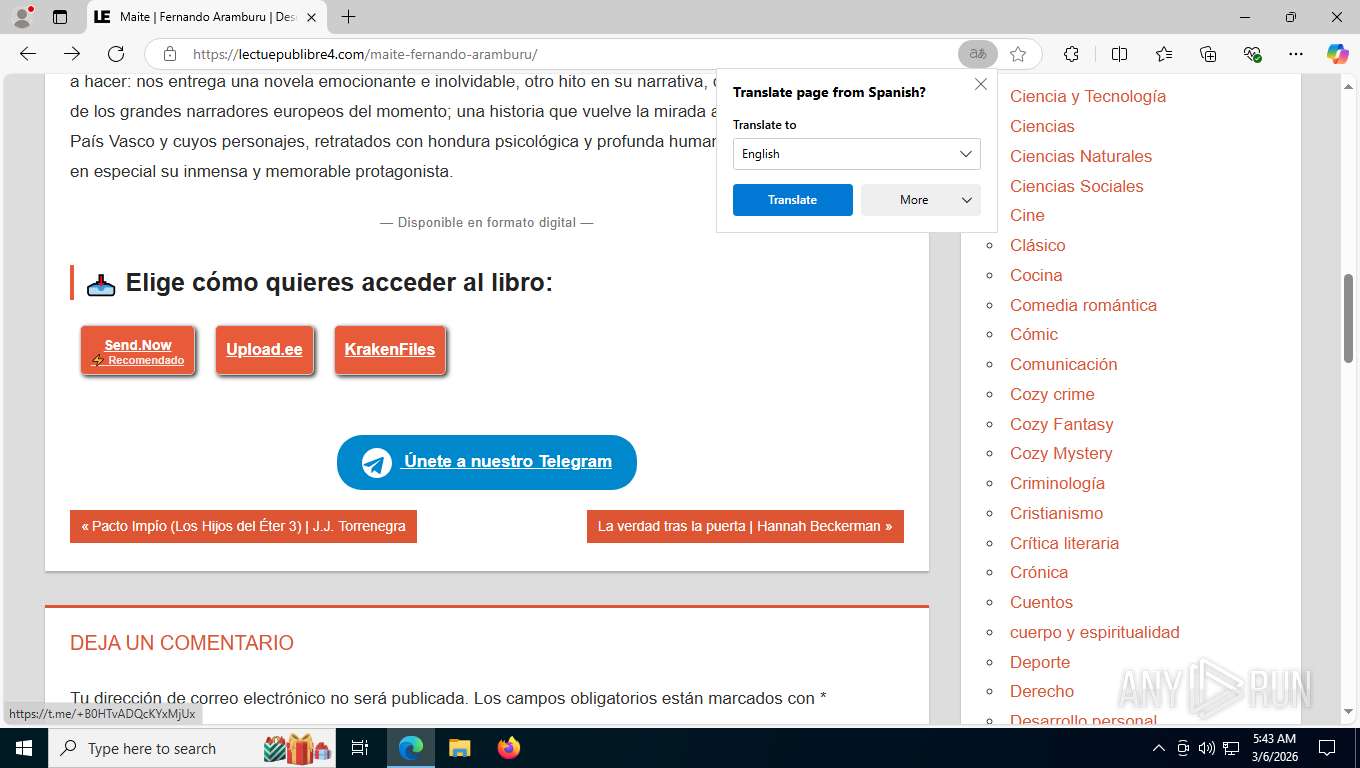This screenshot has height=768, width=1360.
Task: Open the Criminología category
Action: 1057,483
